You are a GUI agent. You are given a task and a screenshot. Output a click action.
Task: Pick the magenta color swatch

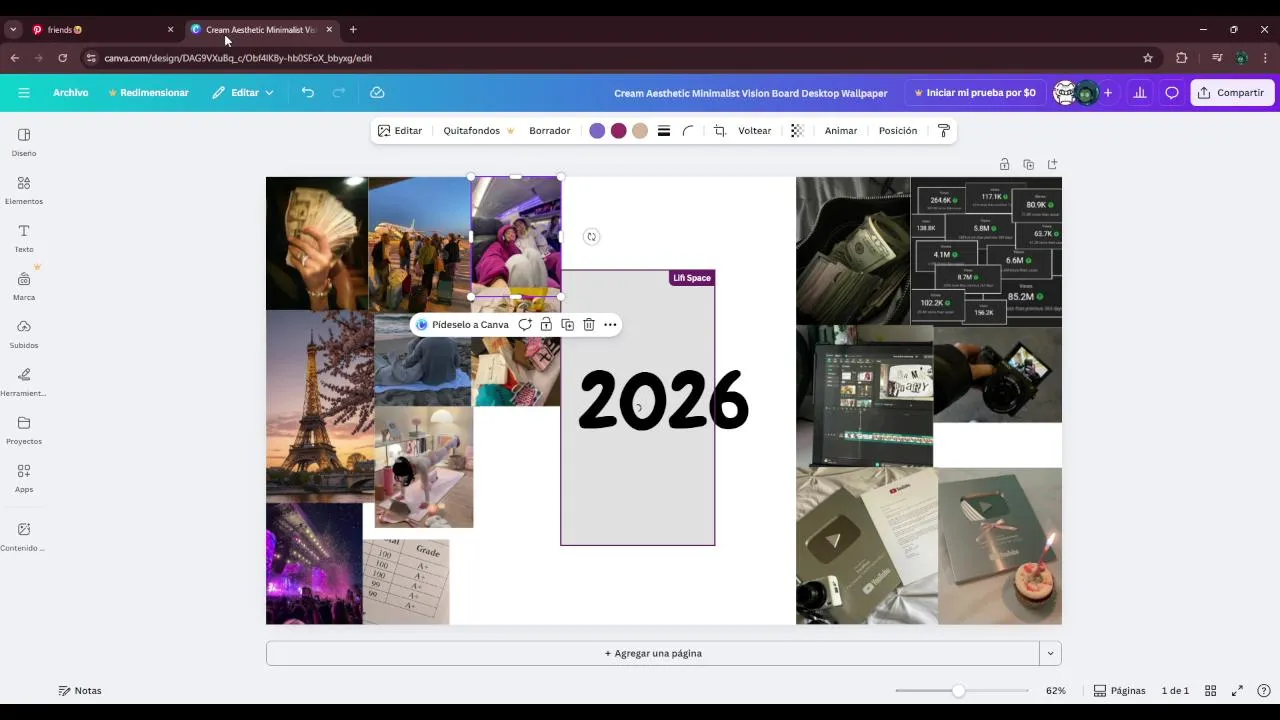pyautogui.click(x=619, y=131)
